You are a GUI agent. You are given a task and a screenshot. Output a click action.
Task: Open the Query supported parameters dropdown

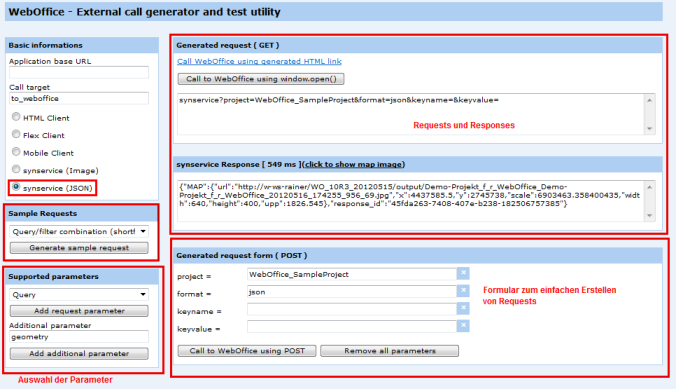coord(79,295)
